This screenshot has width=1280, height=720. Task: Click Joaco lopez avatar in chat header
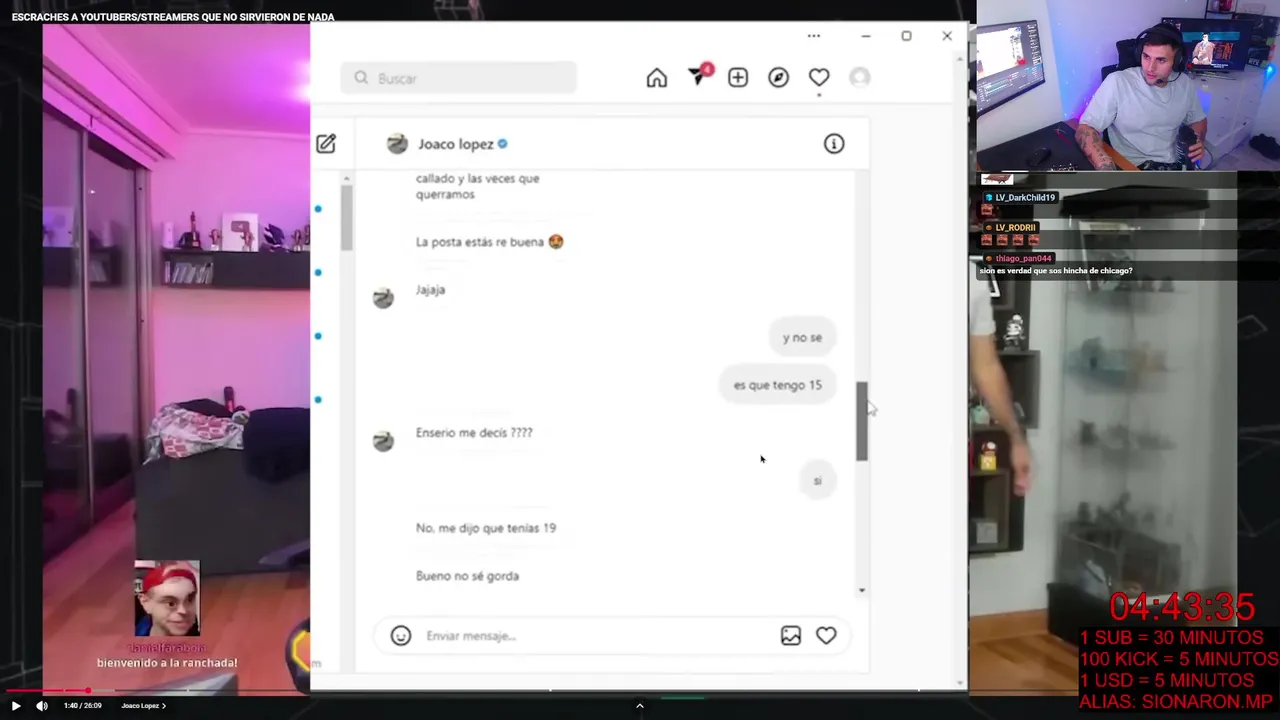pyautogui.click(x=397, y=144)
